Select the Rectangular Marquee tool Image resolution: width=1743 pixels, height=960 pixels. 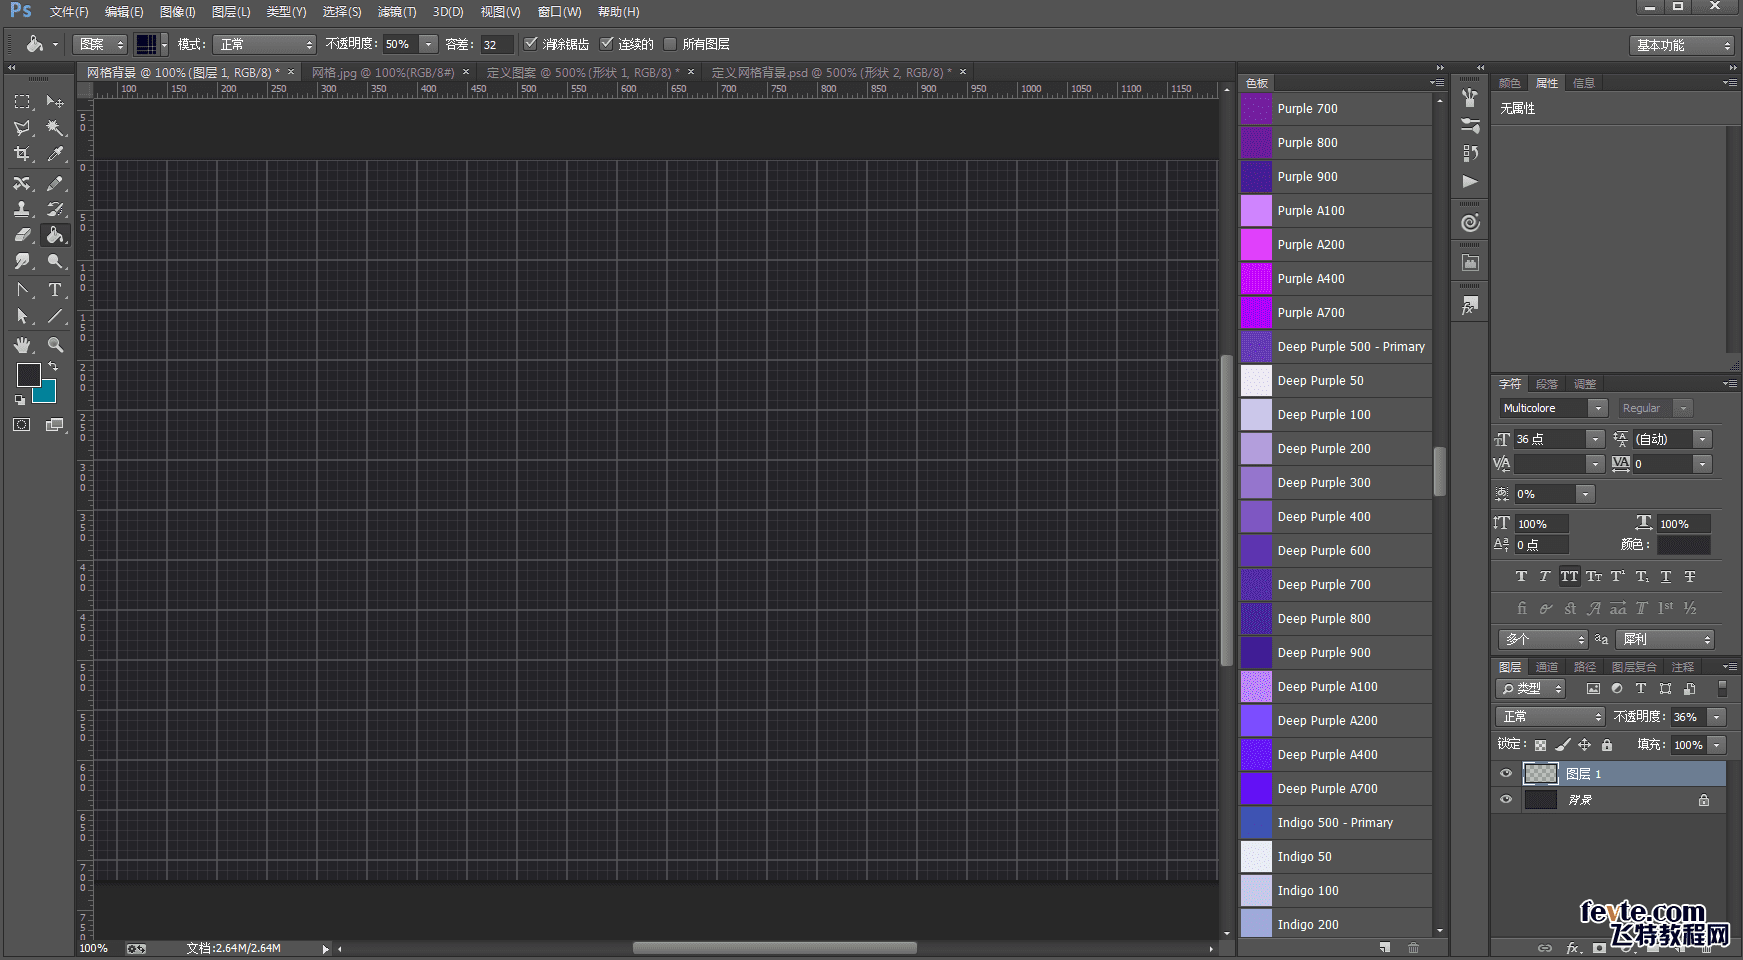click(x=22, y=102)
